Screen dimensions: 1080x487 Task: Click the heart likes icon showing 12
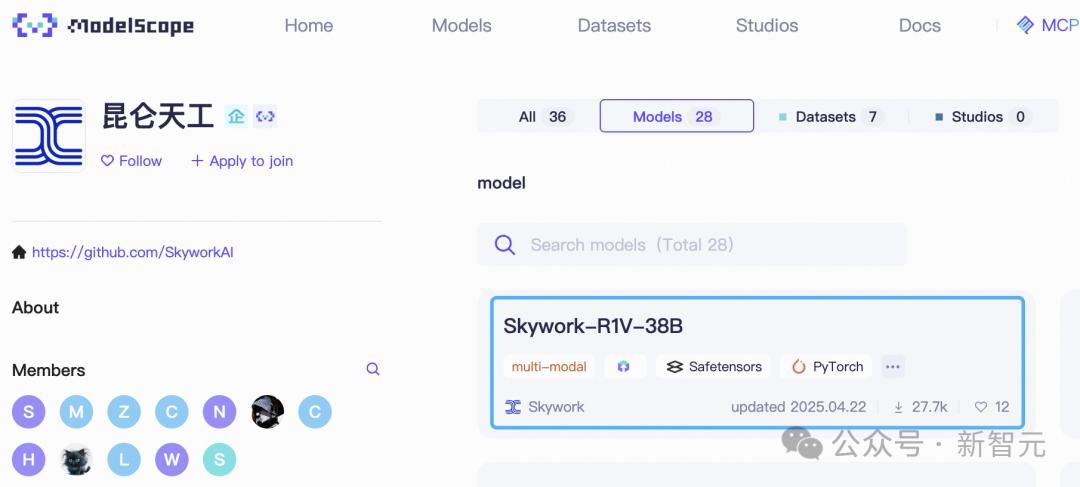tap(981, 407)
